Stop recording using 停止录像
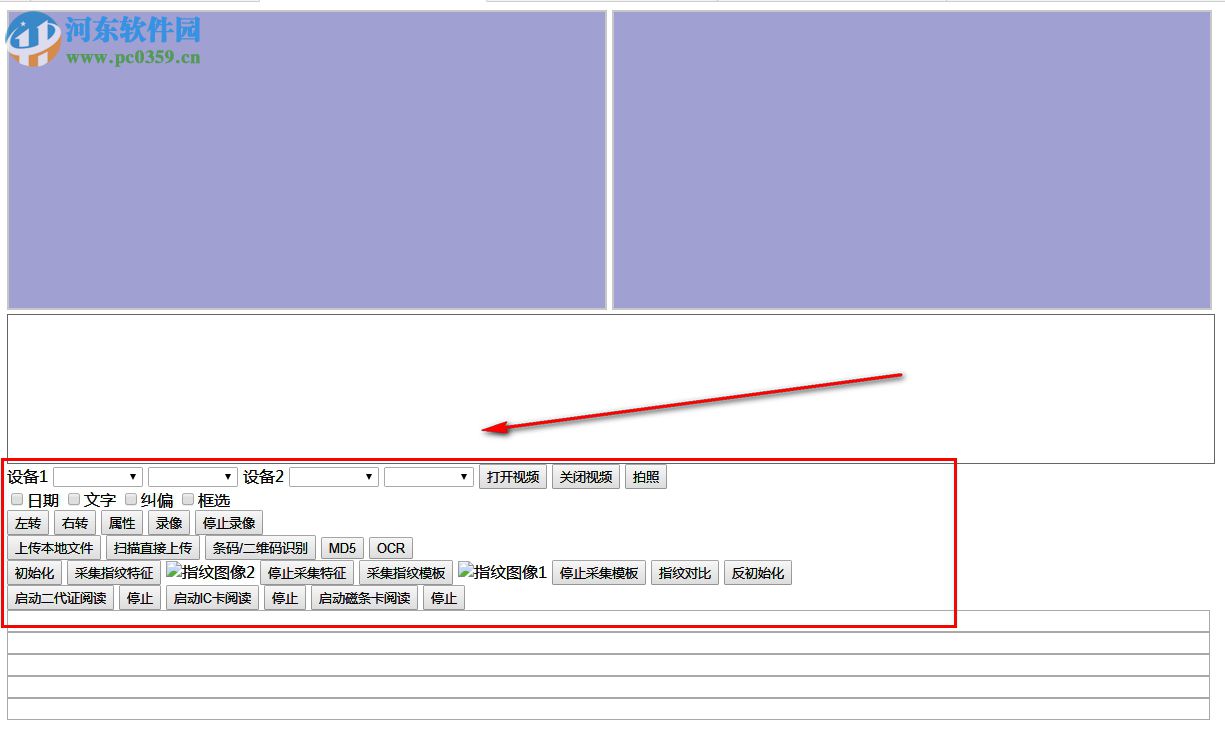Screen dimensions: 1225x753 pyautogui.click(x=228, y=522)
